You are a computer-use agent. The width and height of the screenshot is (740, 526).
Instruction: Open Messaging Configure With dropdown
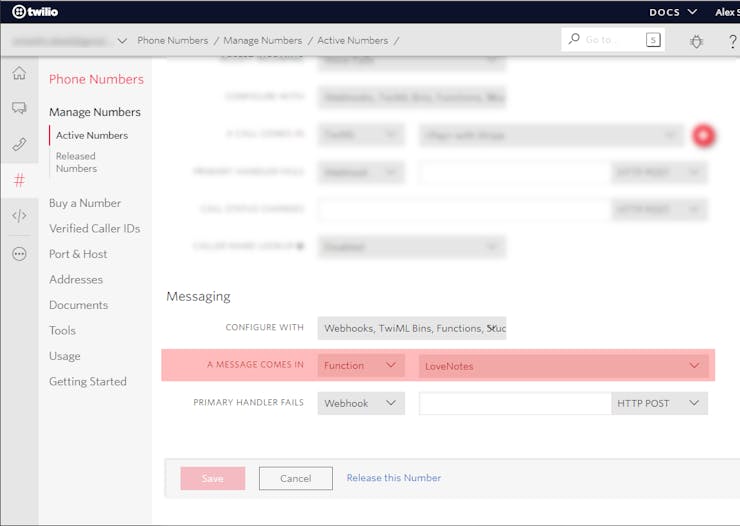[412, 328]
